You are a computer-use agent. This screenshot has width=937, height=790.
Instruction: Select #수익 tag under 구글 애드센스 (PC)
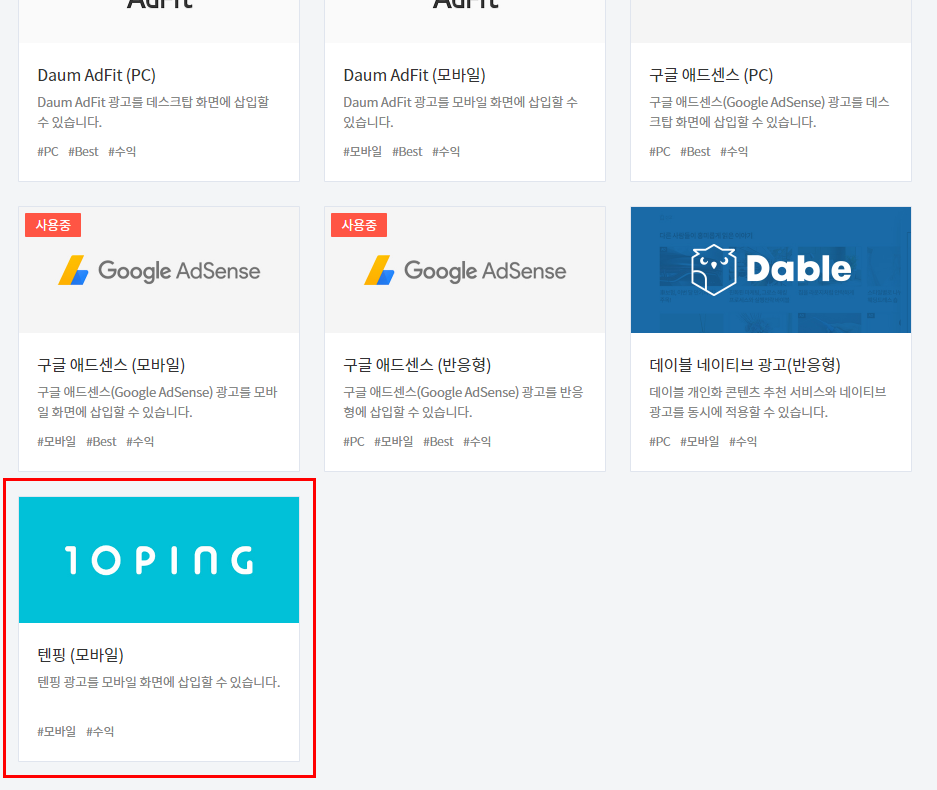734,152
